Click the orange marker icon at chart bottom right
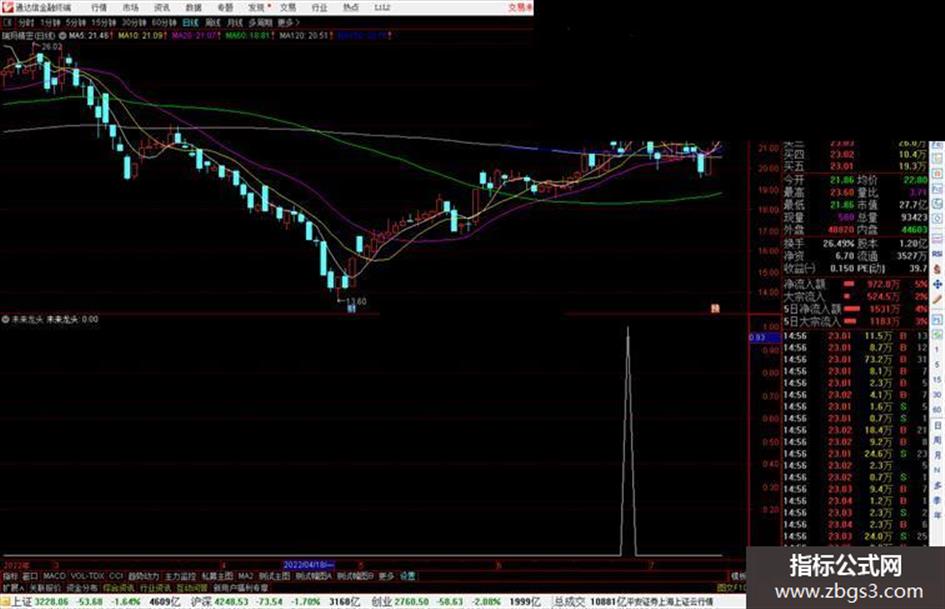 pyautogui.click(x=715, y=309)
